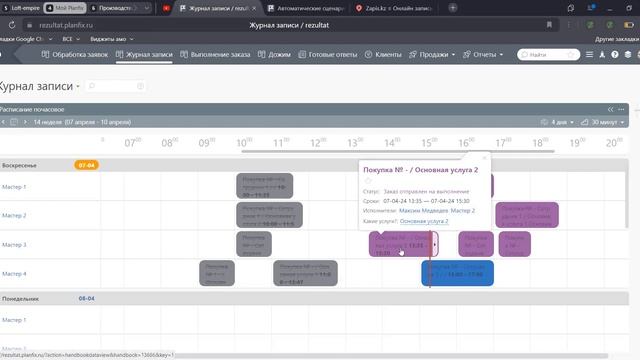
Task: Open the Другие закладки bookmarks folder
Action: click(x=617, y=39)
